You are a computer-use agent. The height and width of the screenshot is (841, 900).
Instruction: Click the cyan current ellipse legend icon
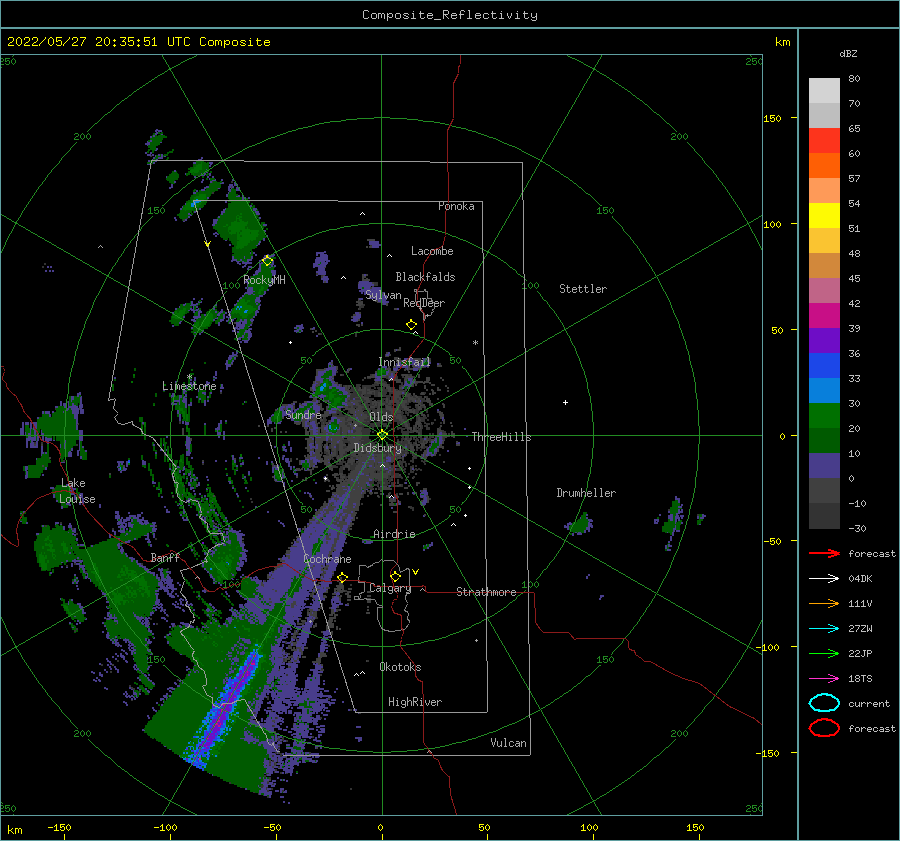pyautogui.click(x=824, y=703)
